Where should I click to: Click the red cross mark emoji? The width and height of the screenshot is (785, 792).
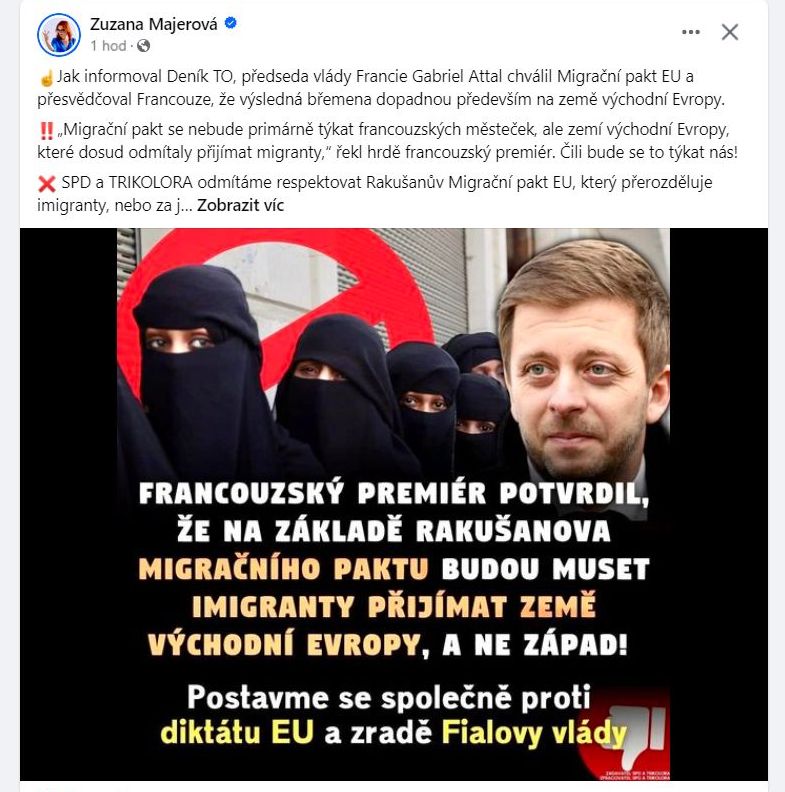click(x=46, y=184)
